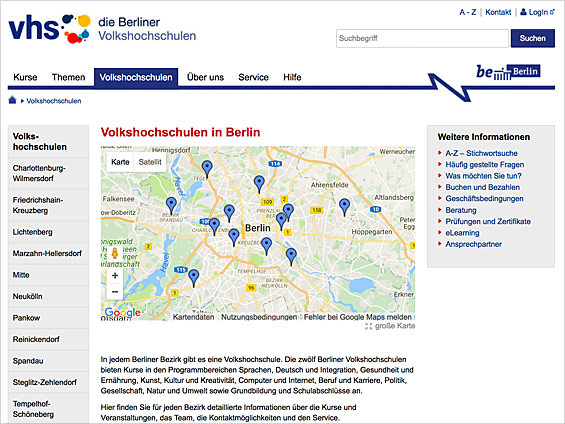This screenshot has height=424, width=565.
Task: Open the Themen menu
Action: tap(68, 77)
